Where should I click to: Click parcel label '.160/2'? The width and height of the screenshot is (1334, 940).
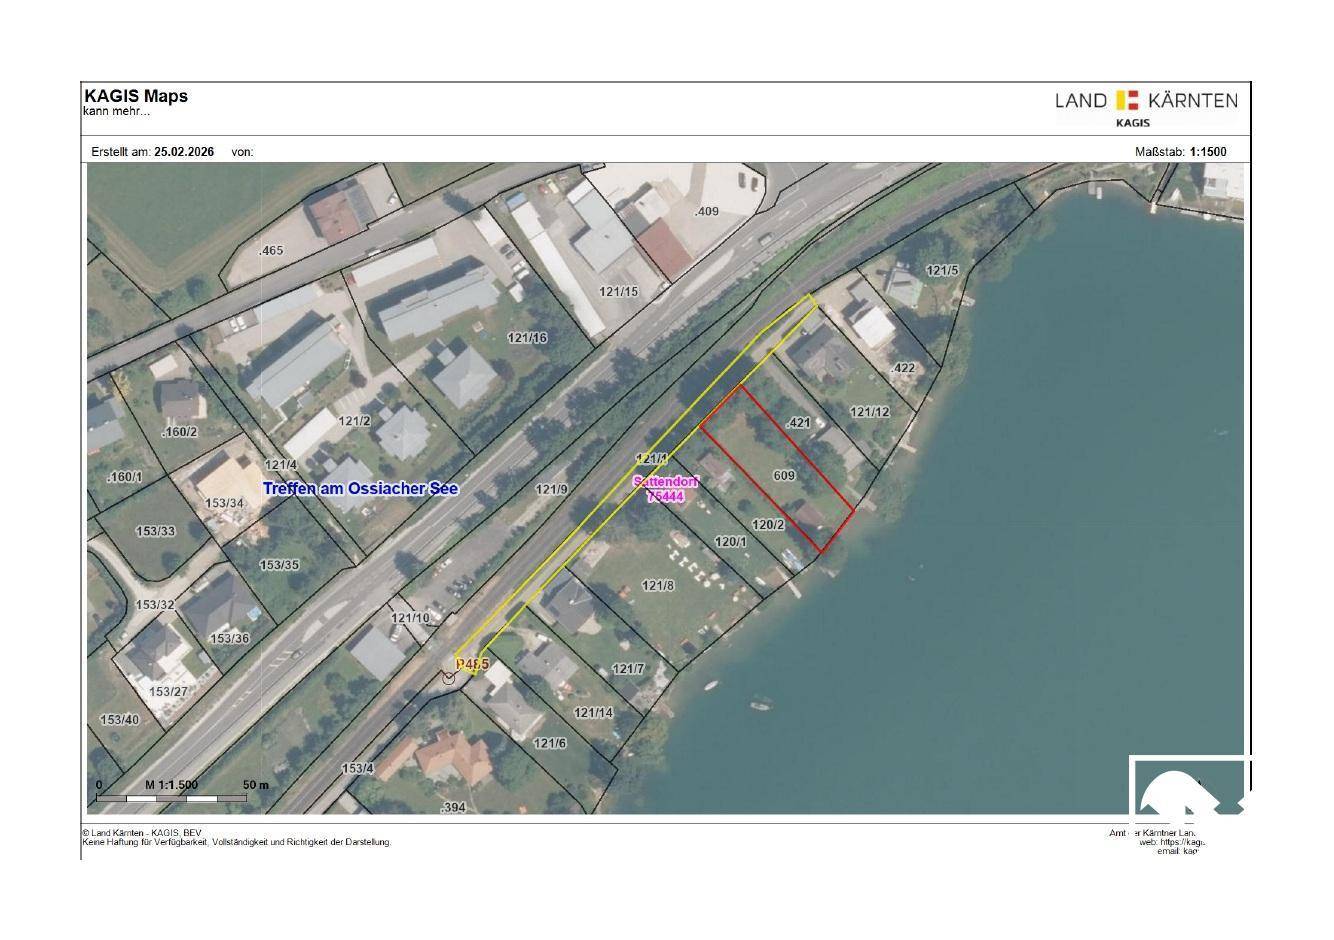180,433
